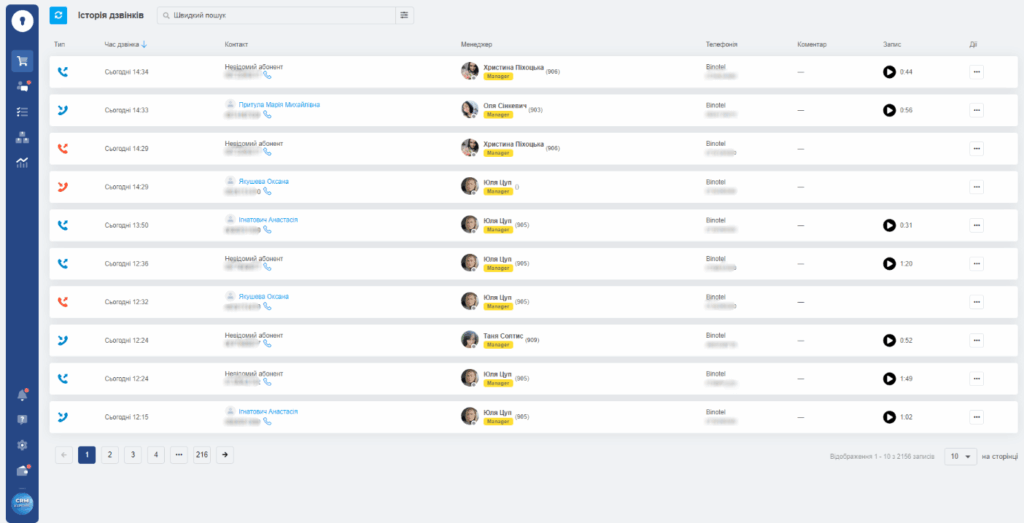The image size is (1024, 523).
Task: Play the 1:49 call recording
Action: point(889,378)
